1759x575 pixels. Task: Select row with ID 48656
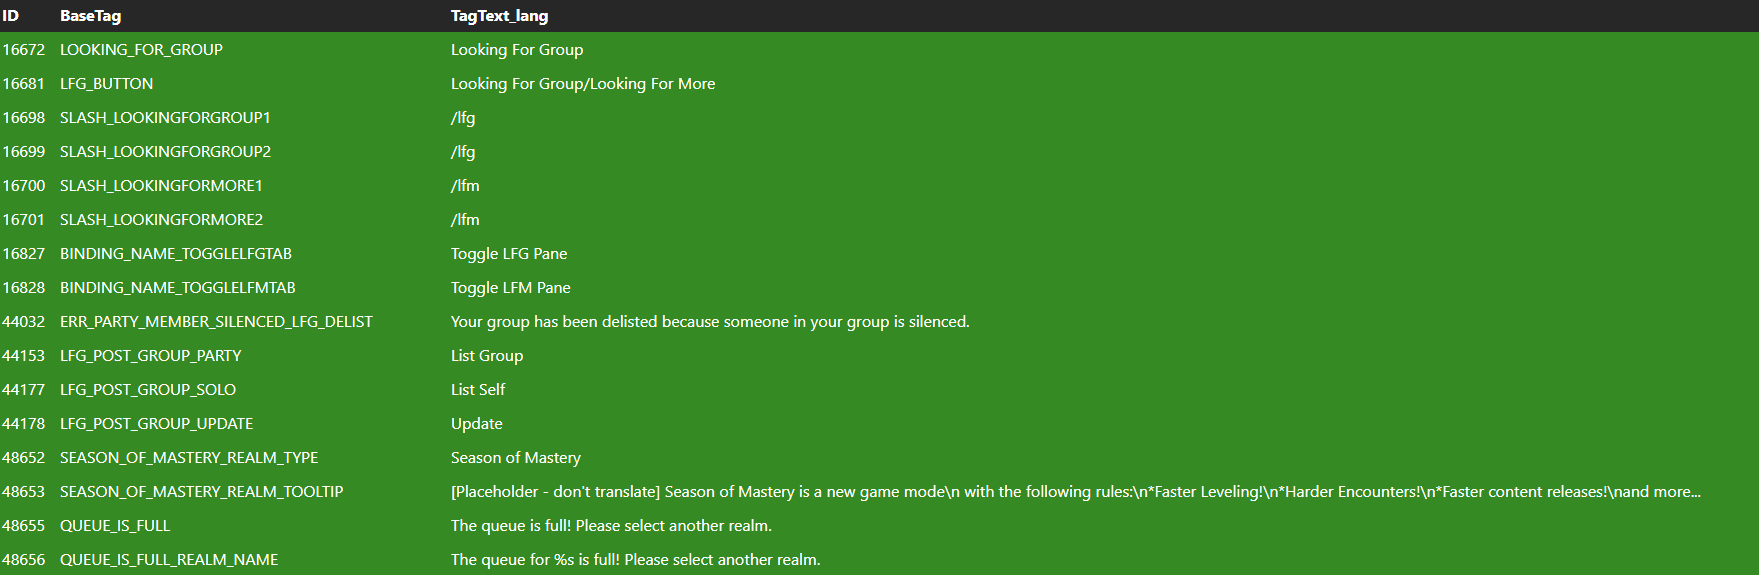tap(24, 560)
